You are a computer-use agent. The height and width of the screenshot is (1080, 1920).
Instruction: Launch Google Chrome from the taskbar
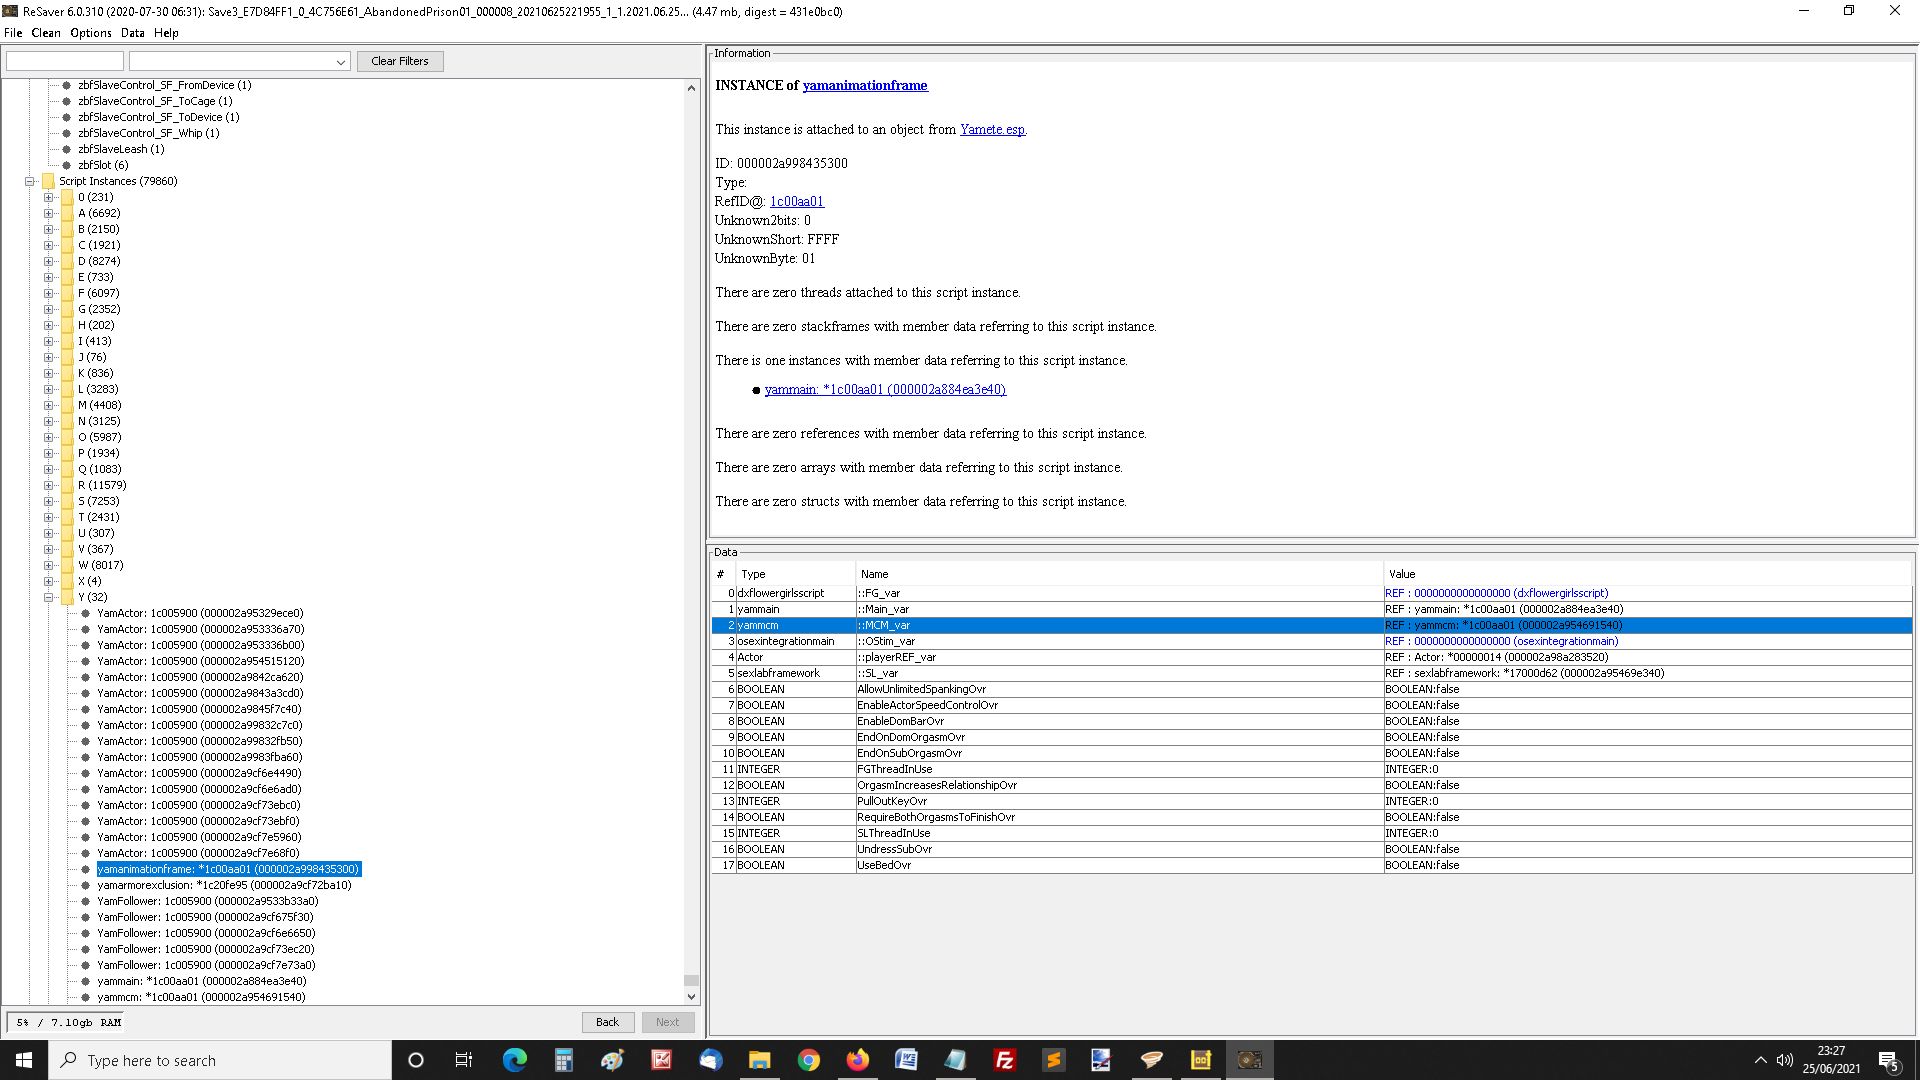pos(808,1060)
